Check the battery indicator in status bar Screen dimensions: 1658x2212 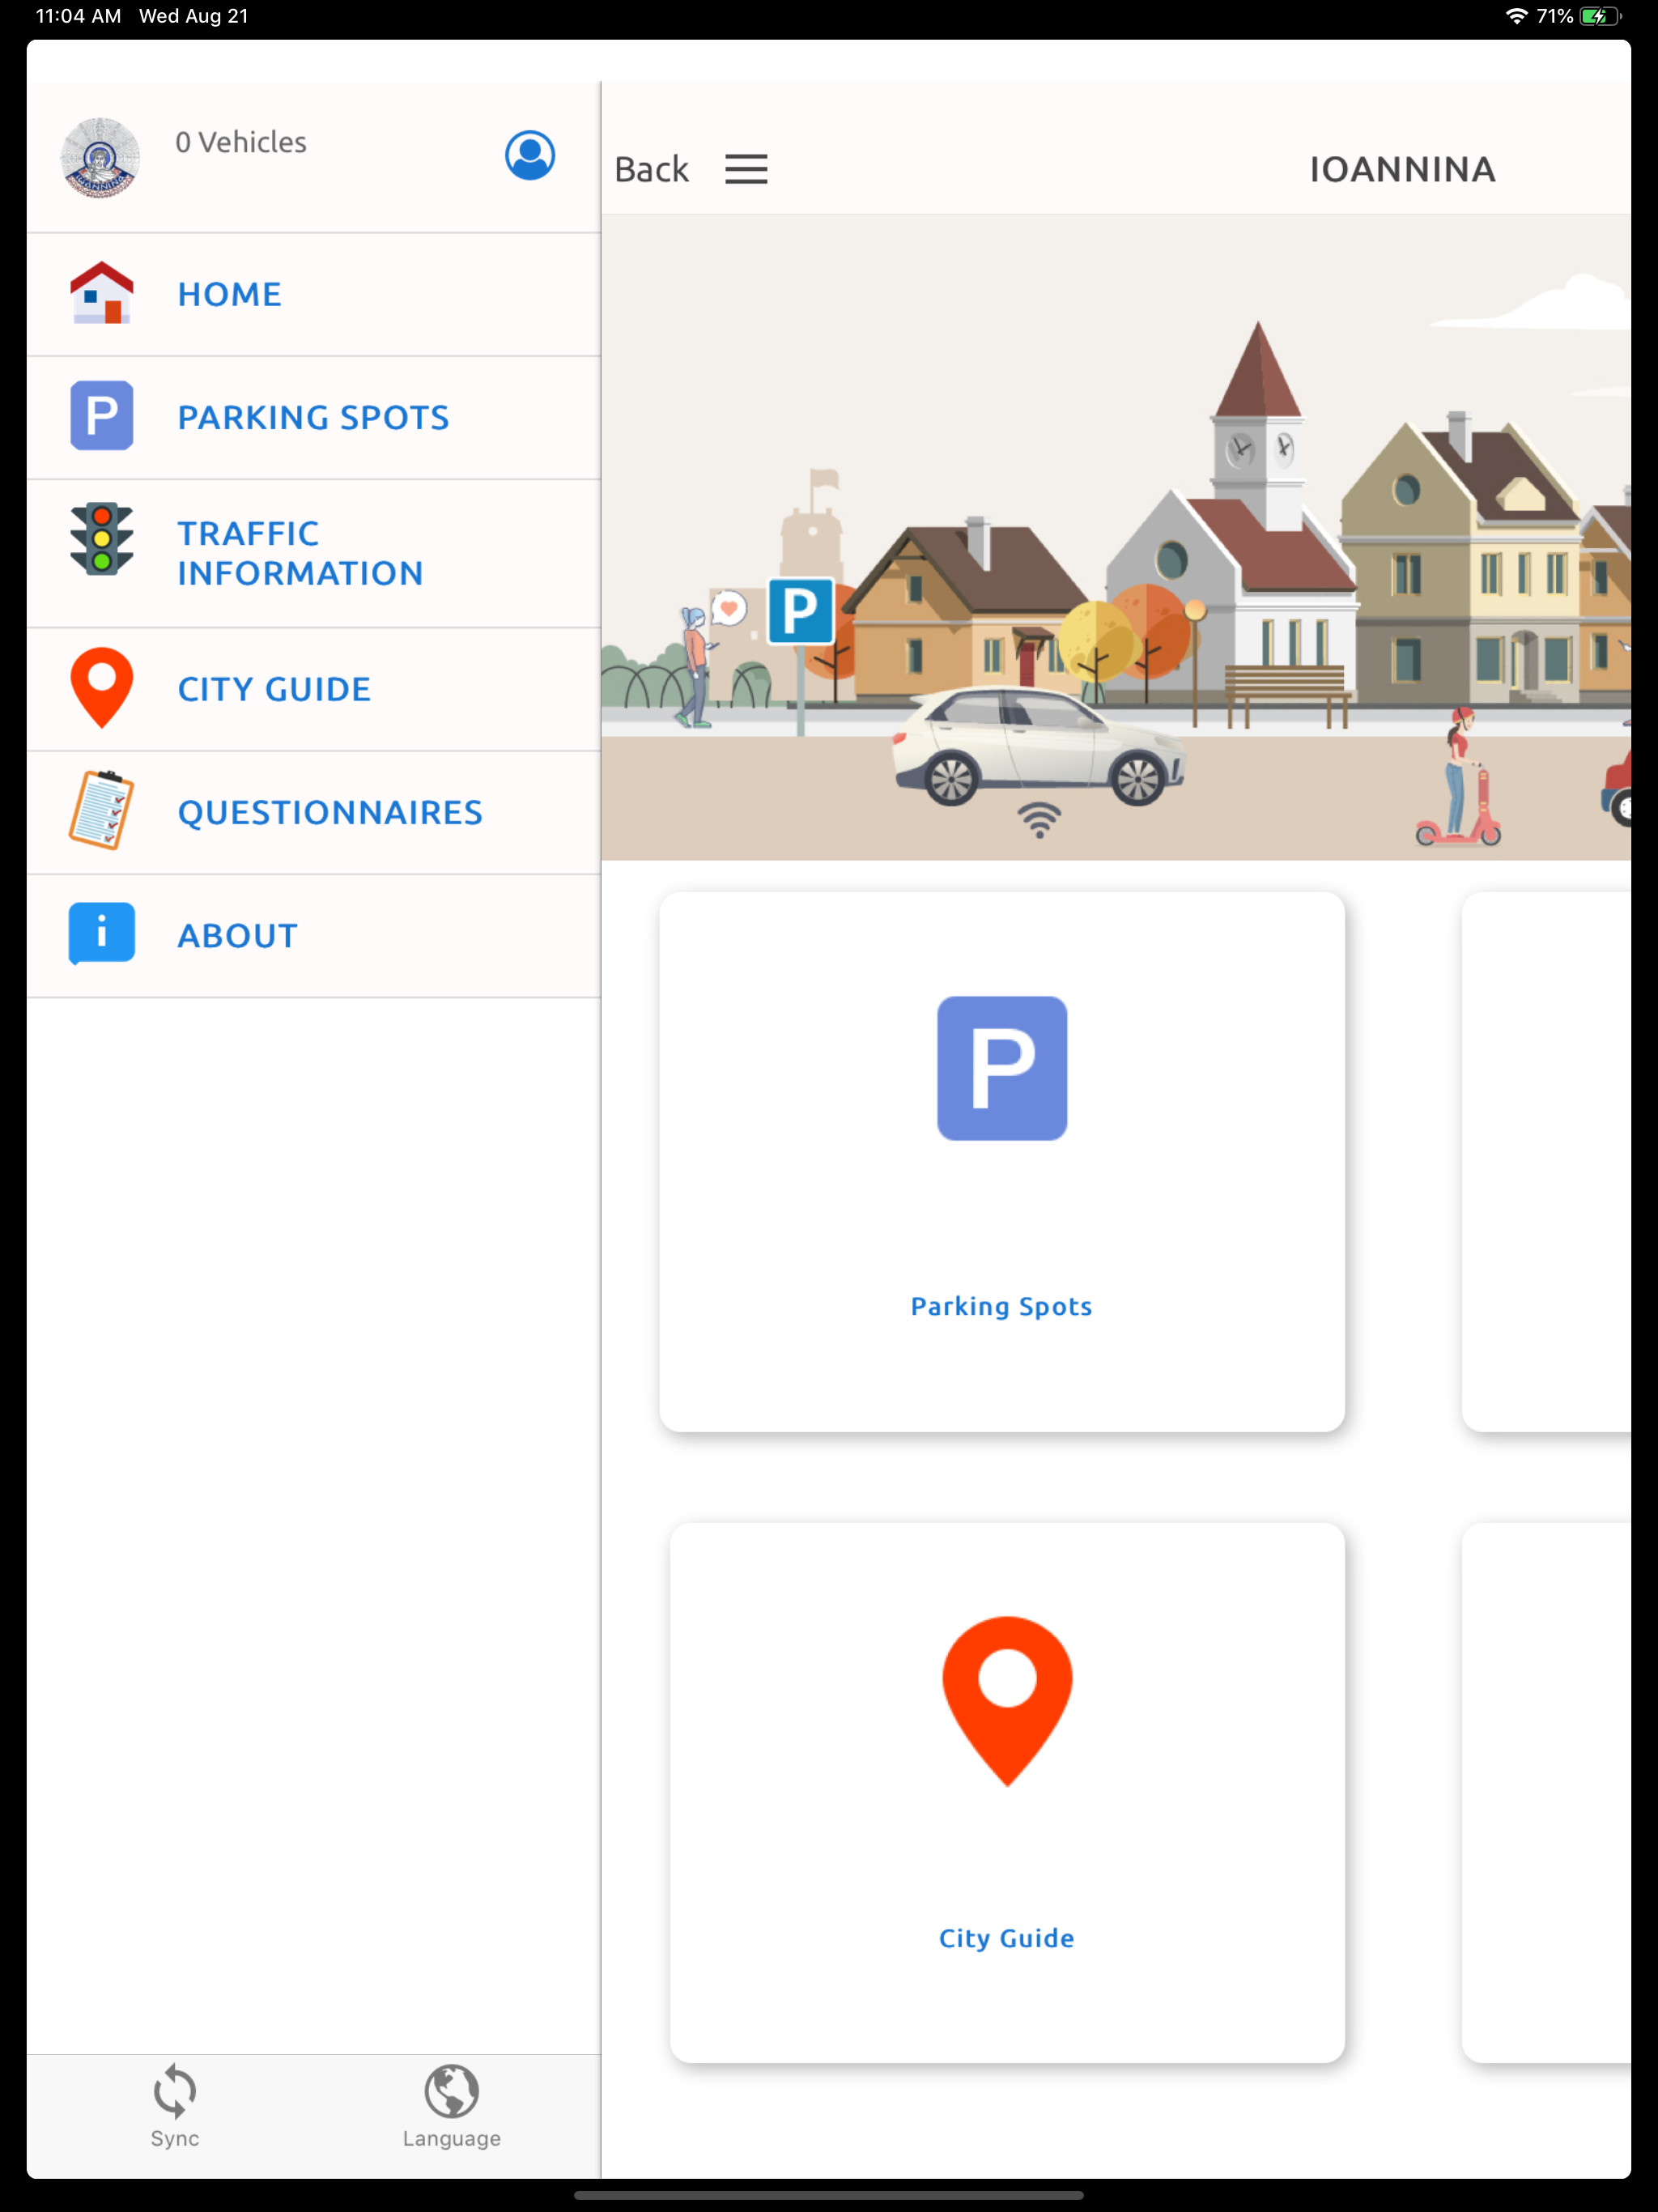tap(1600, 16)
